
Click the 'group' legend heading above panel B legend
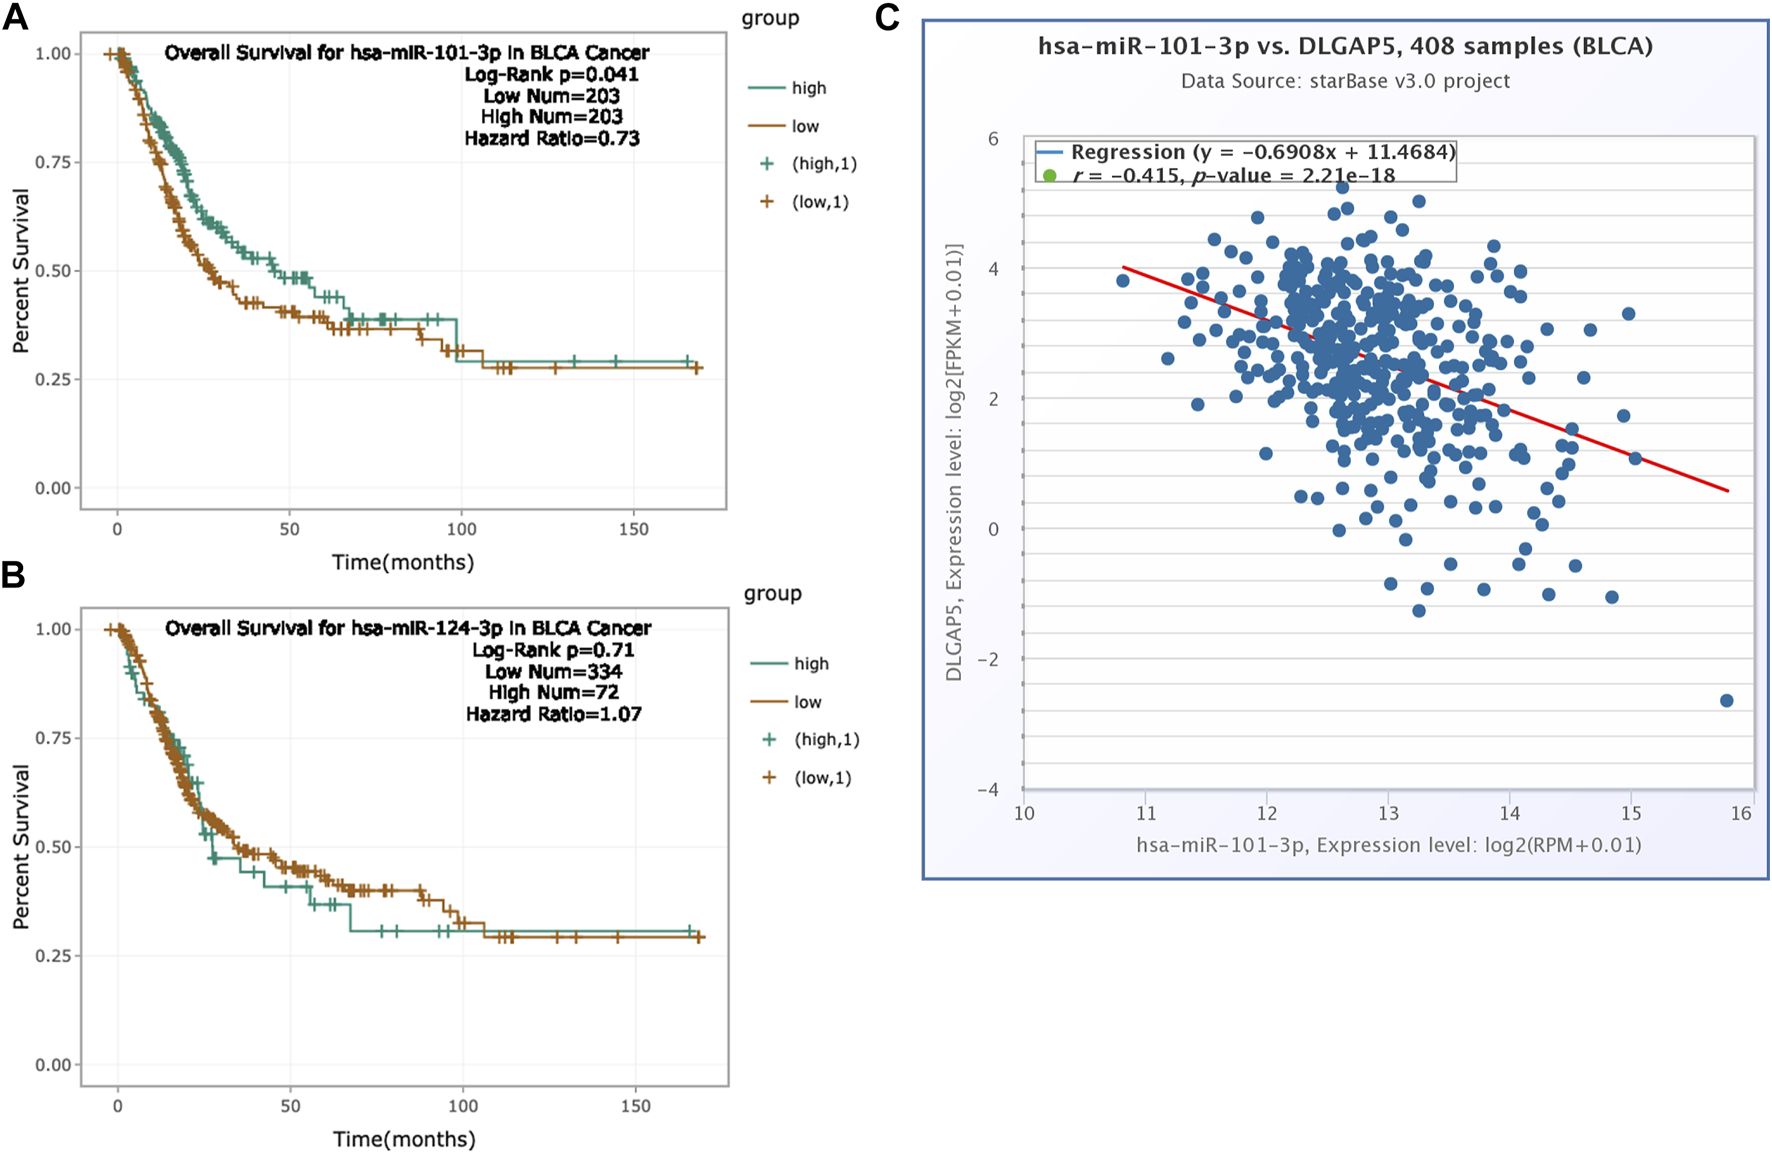tap(772, 594)
